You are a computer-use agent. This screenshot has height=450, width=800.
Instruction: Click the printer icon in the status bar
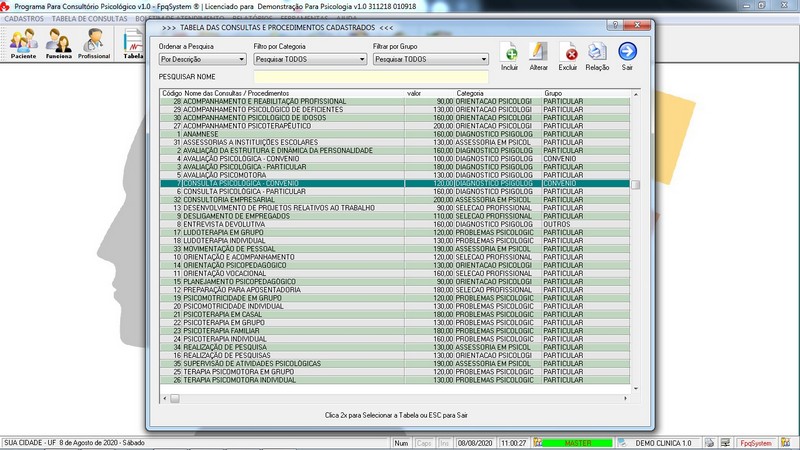709,443
